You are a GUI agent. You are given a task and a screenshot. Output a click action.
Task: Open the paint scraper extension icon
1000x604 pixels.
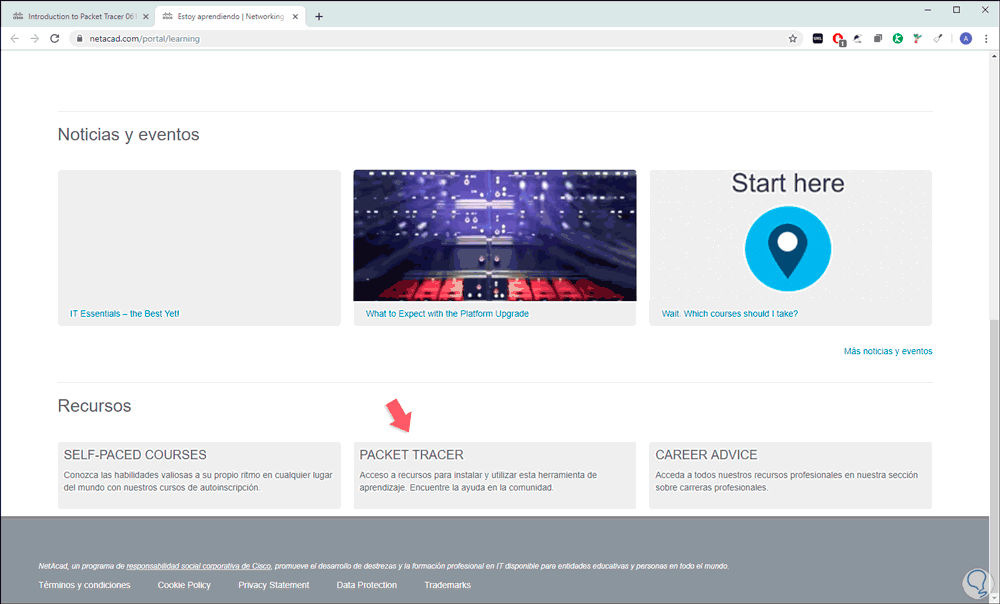pyautogui.click(x=938, y=38)
